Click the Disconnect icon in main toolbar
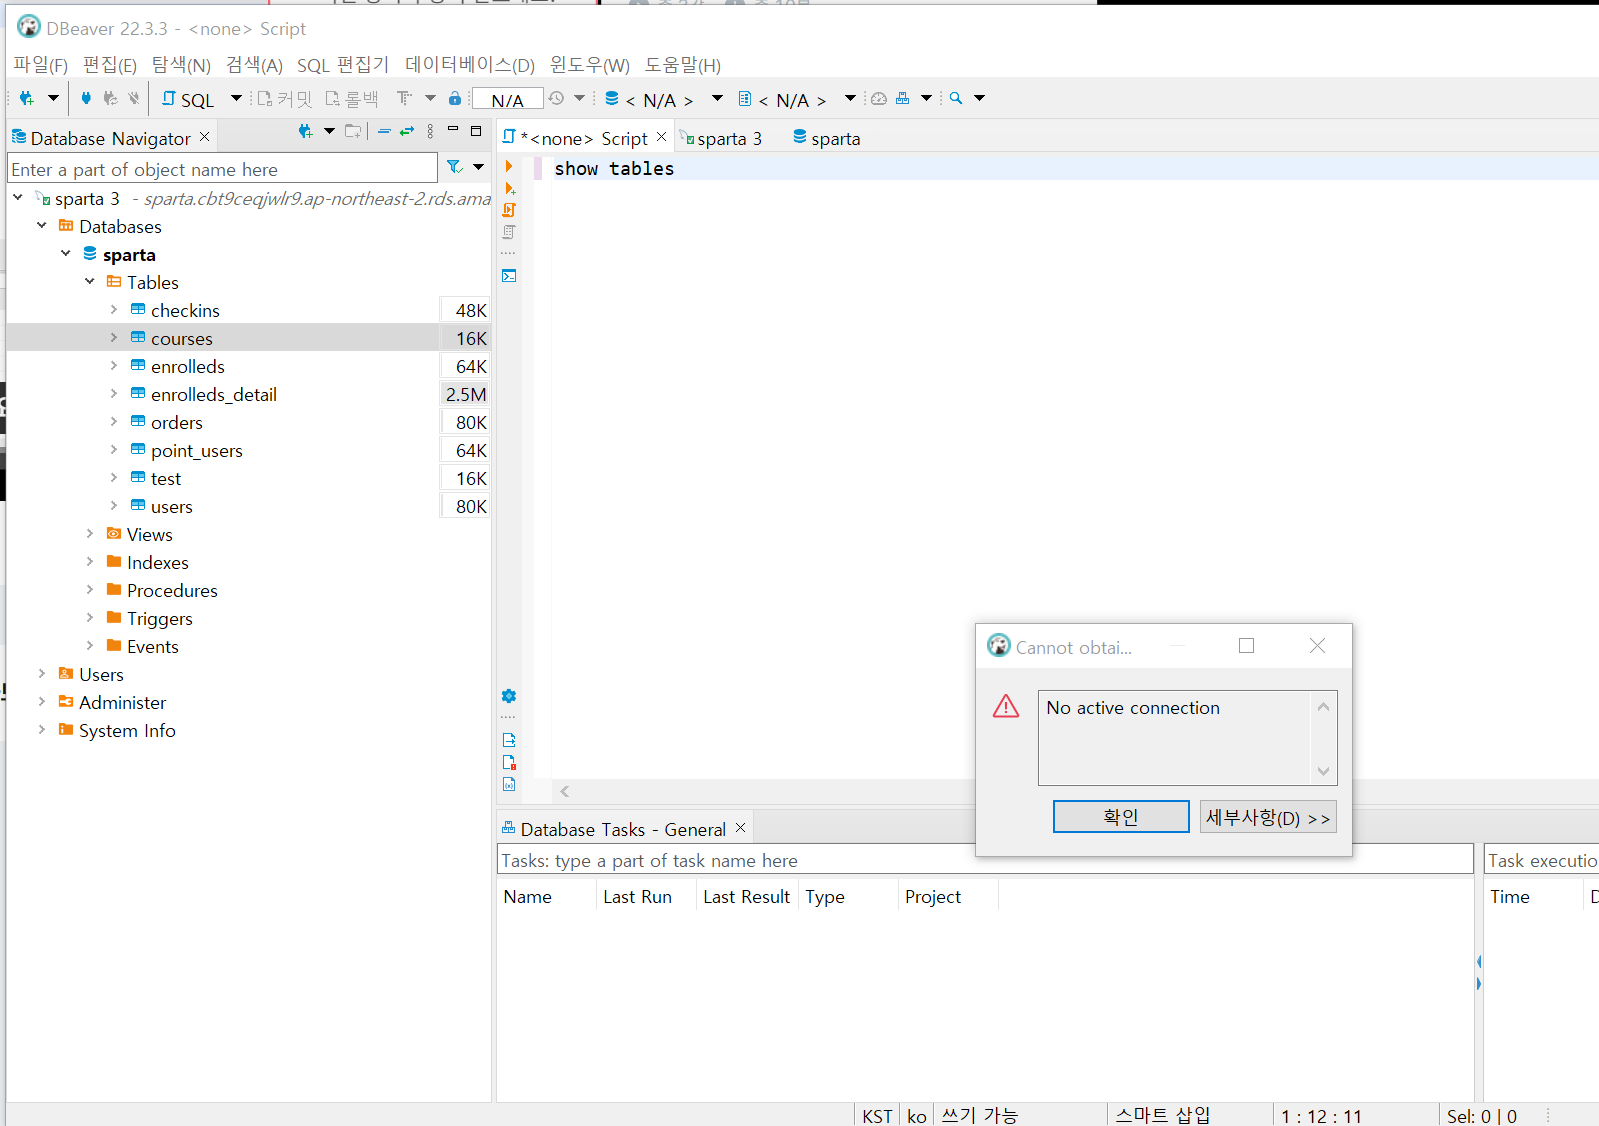The width and height of the screenshot is (1599, 1126). tap(134, 98)
